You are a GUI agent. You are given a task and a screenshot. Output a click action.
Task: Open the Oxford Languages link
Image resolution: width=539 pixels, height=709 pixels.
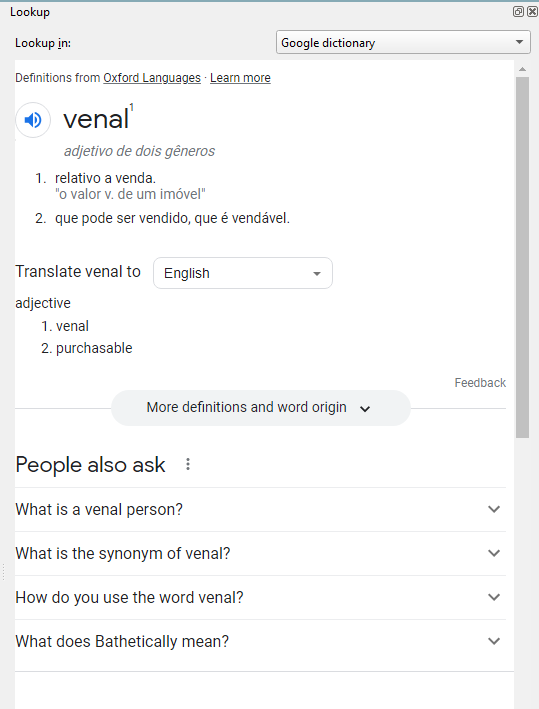point(152,78)
